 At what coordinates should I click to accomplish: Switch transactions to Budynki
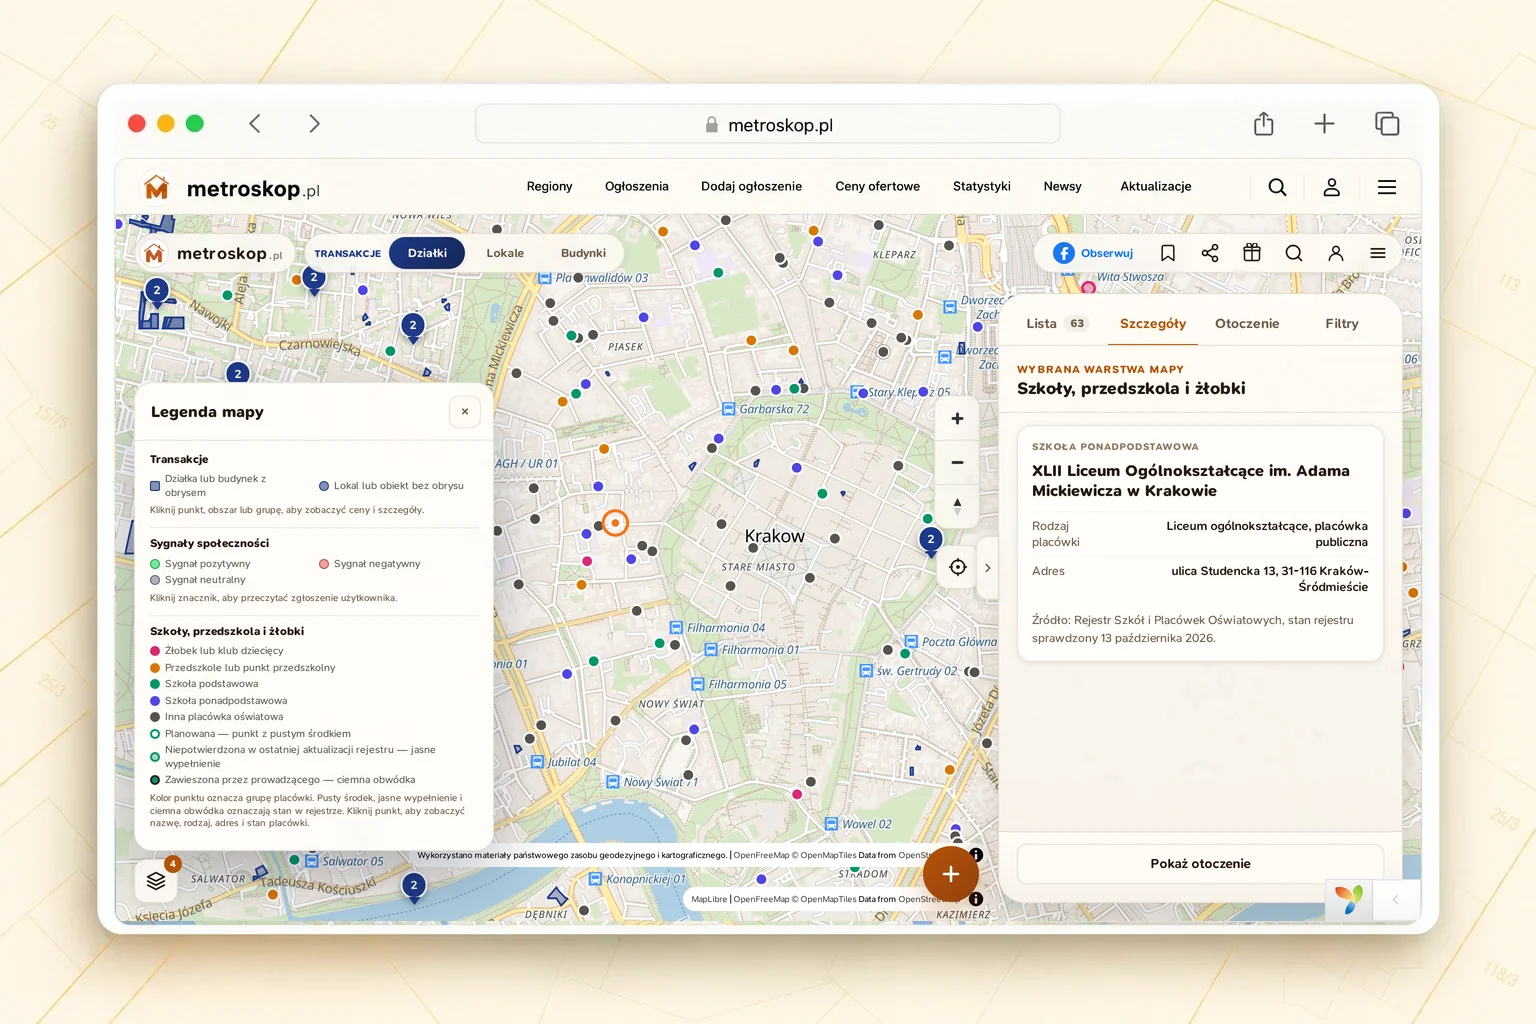tap(583, 253)
